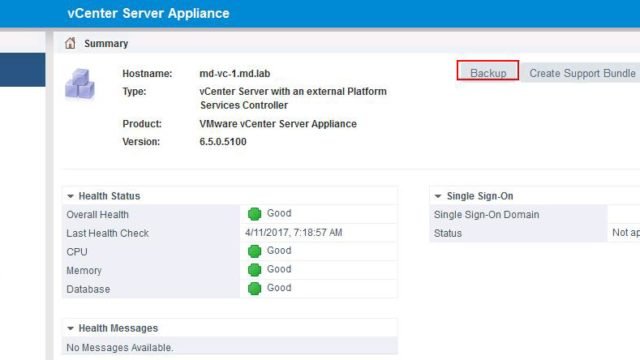This screenshot has width=640, height=360.
Task: Click the green Memory status icon
Action: [x=254, y=270]
